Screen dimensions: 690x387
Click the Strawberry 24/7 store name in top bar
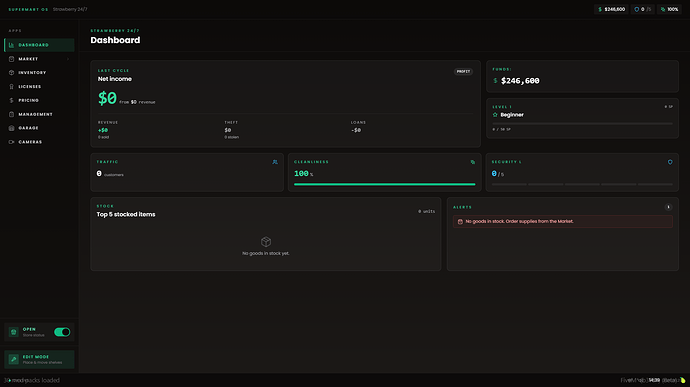70,9
